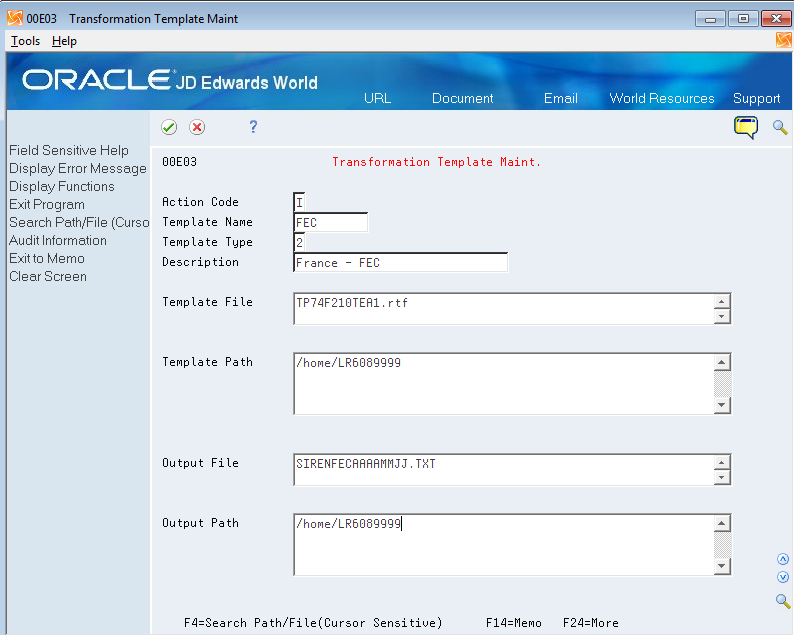
Task: Open the yellow speech bubble message icon
Action: [746, 127]
